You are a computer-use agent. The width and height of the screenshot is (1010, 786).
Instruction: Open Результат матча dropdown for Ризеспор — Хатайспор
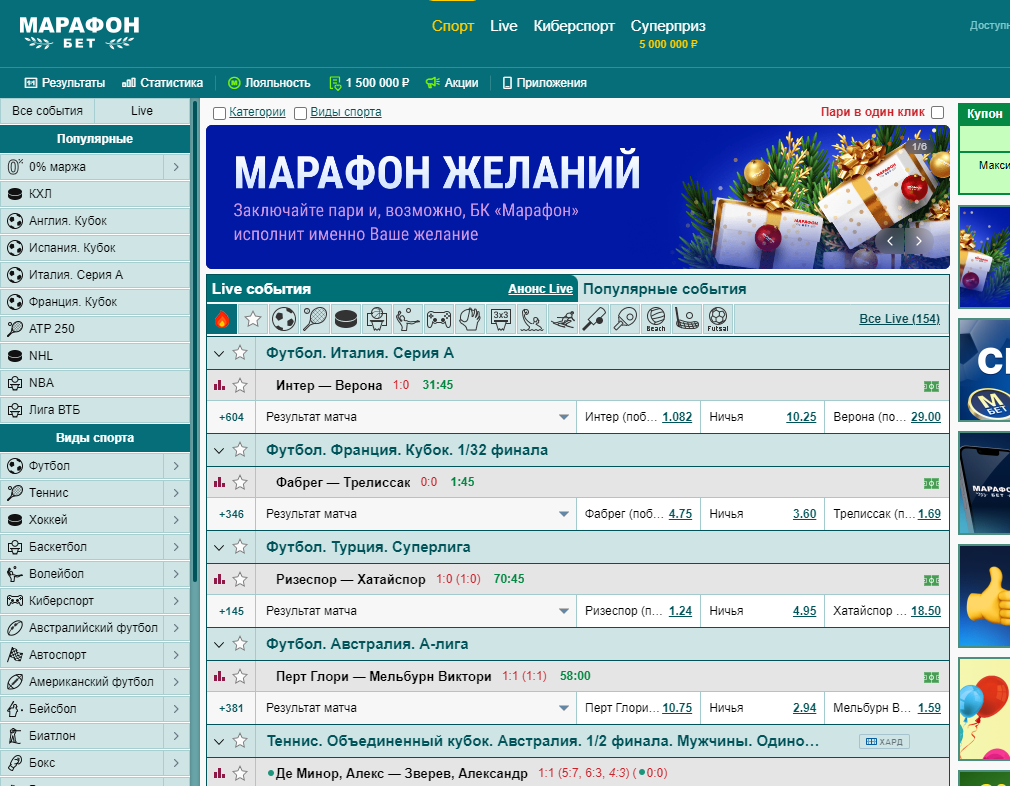pyautogui.click(x=416, y=611)
